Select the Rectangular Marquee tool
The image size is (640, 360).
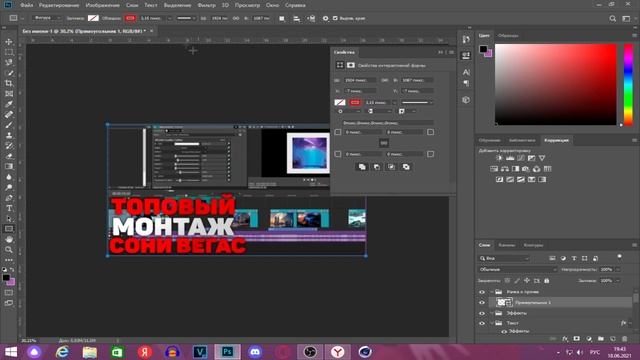click(9, 52)
